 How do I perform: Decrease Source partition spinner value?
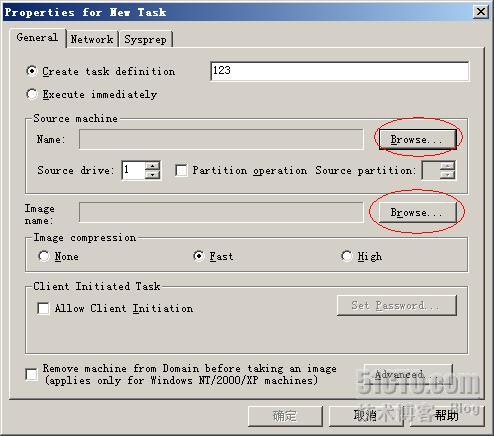[447, 175]
